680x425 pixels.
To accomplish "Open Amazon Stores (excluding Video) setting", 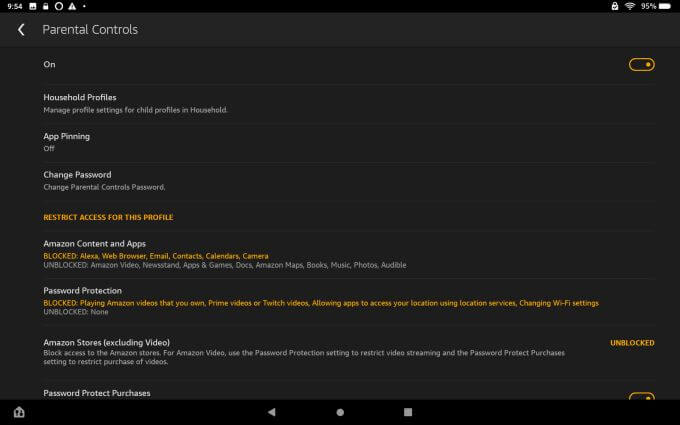I will pyautogui.click(x=349, y=352).
